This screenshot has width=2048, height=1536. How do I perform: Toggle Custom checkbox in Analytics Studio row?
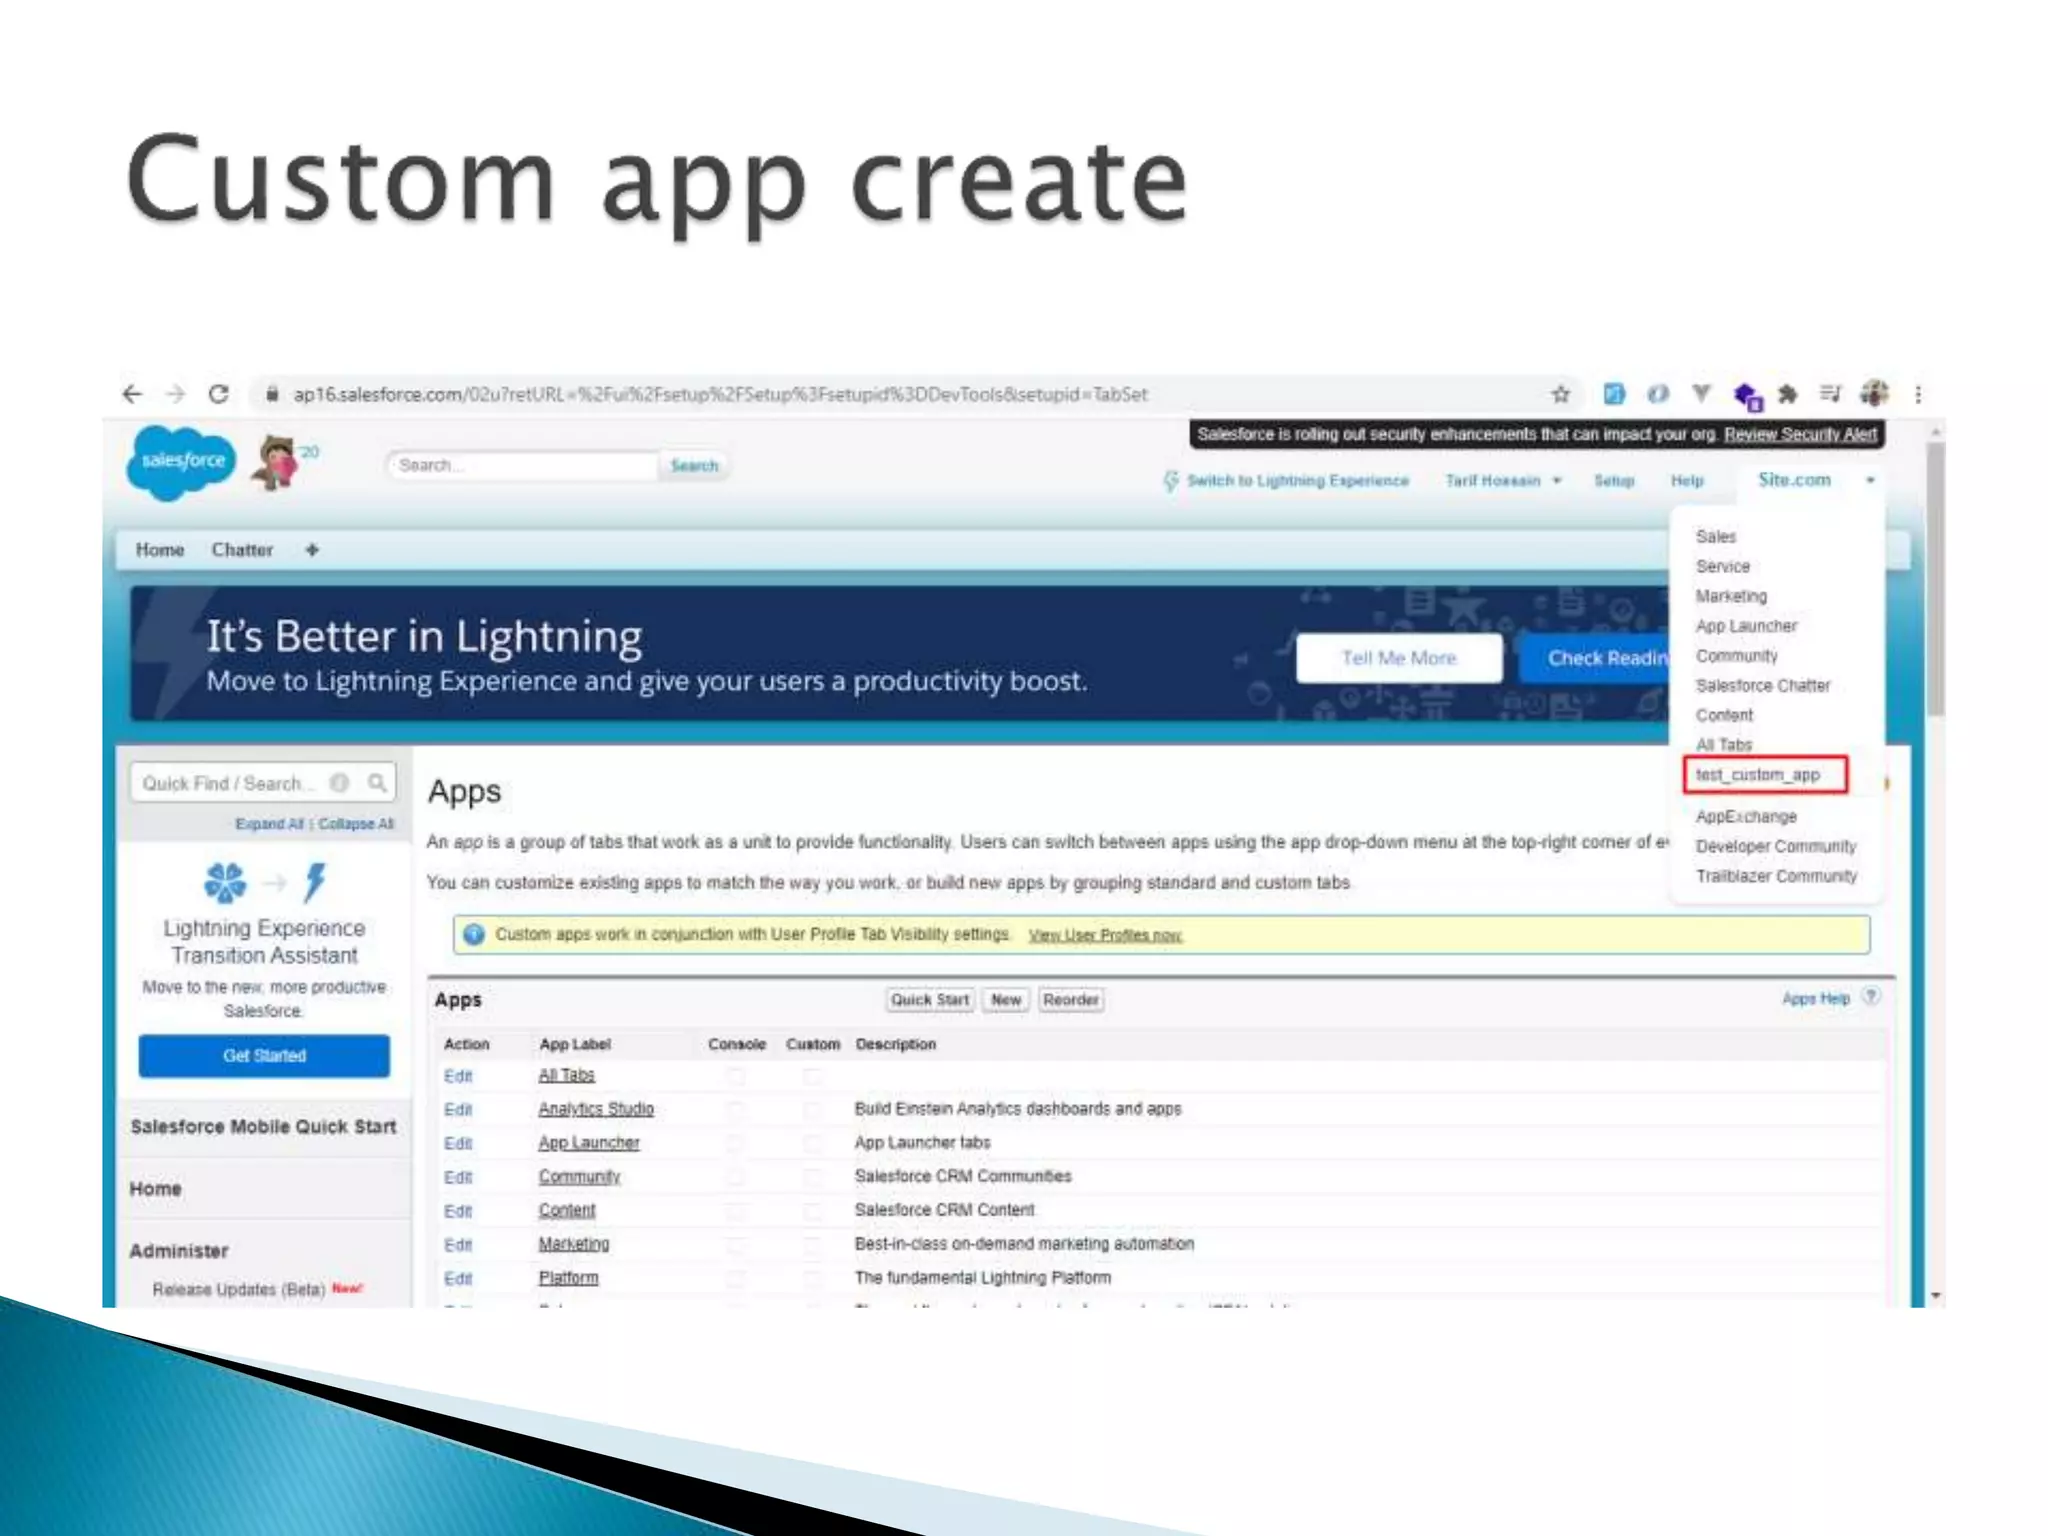[812, 1110]
